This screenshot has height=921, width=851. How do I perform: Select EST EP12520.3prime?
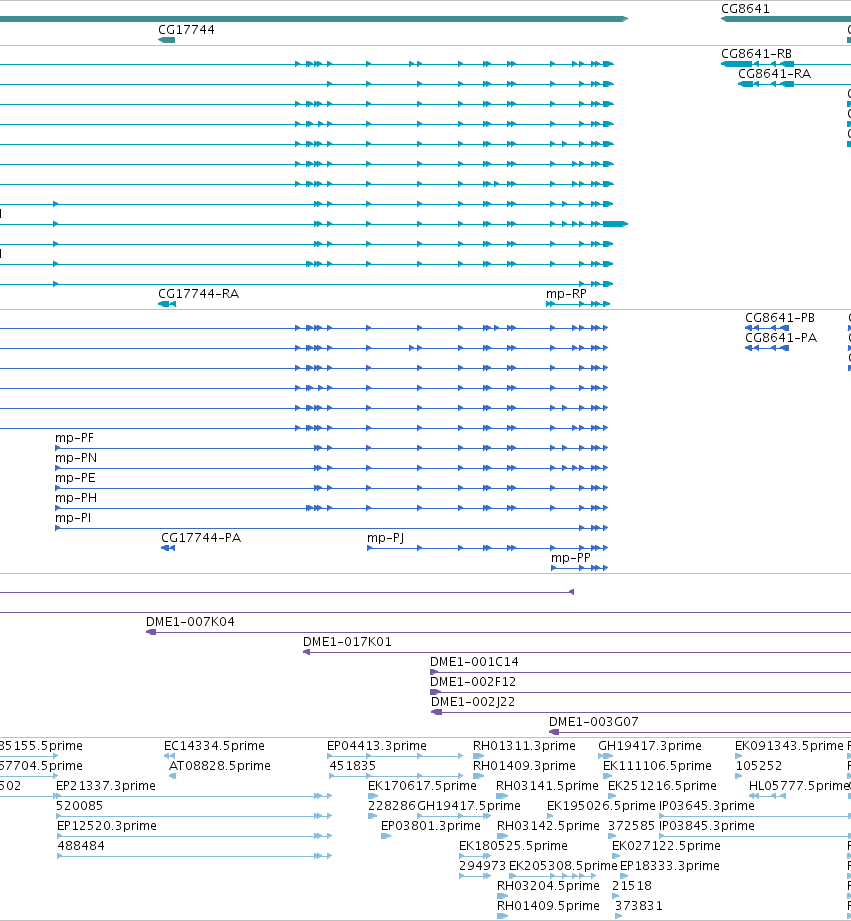pos(107,826)
